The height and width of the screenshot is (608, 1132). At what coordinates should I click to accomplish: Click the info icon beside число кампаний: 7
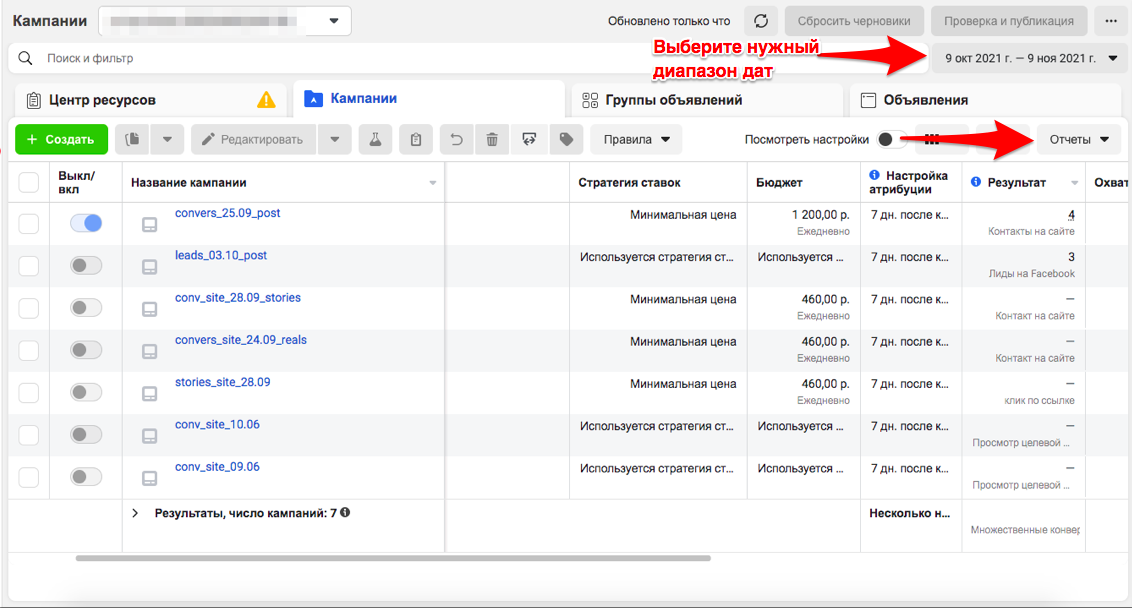345,513
